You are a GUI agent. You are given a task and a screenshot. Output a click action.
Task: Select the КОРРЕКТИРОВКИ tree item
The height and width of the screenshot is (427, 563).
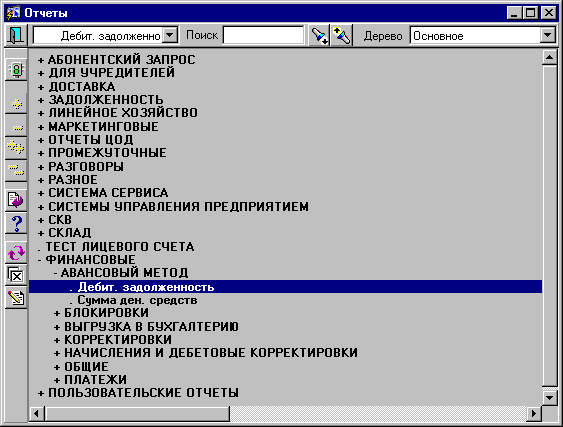(x=118, y=340)
